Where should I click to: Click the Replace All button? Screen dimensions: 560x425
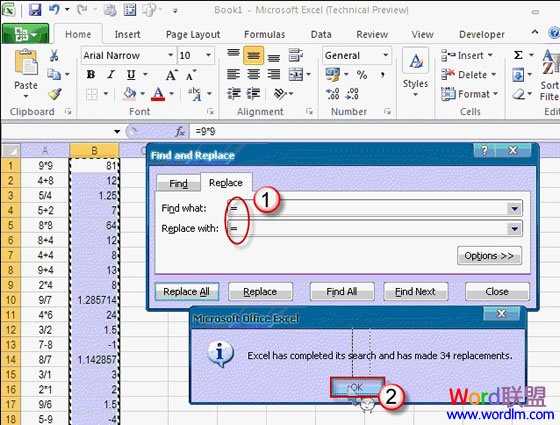(x=186, y=291)
